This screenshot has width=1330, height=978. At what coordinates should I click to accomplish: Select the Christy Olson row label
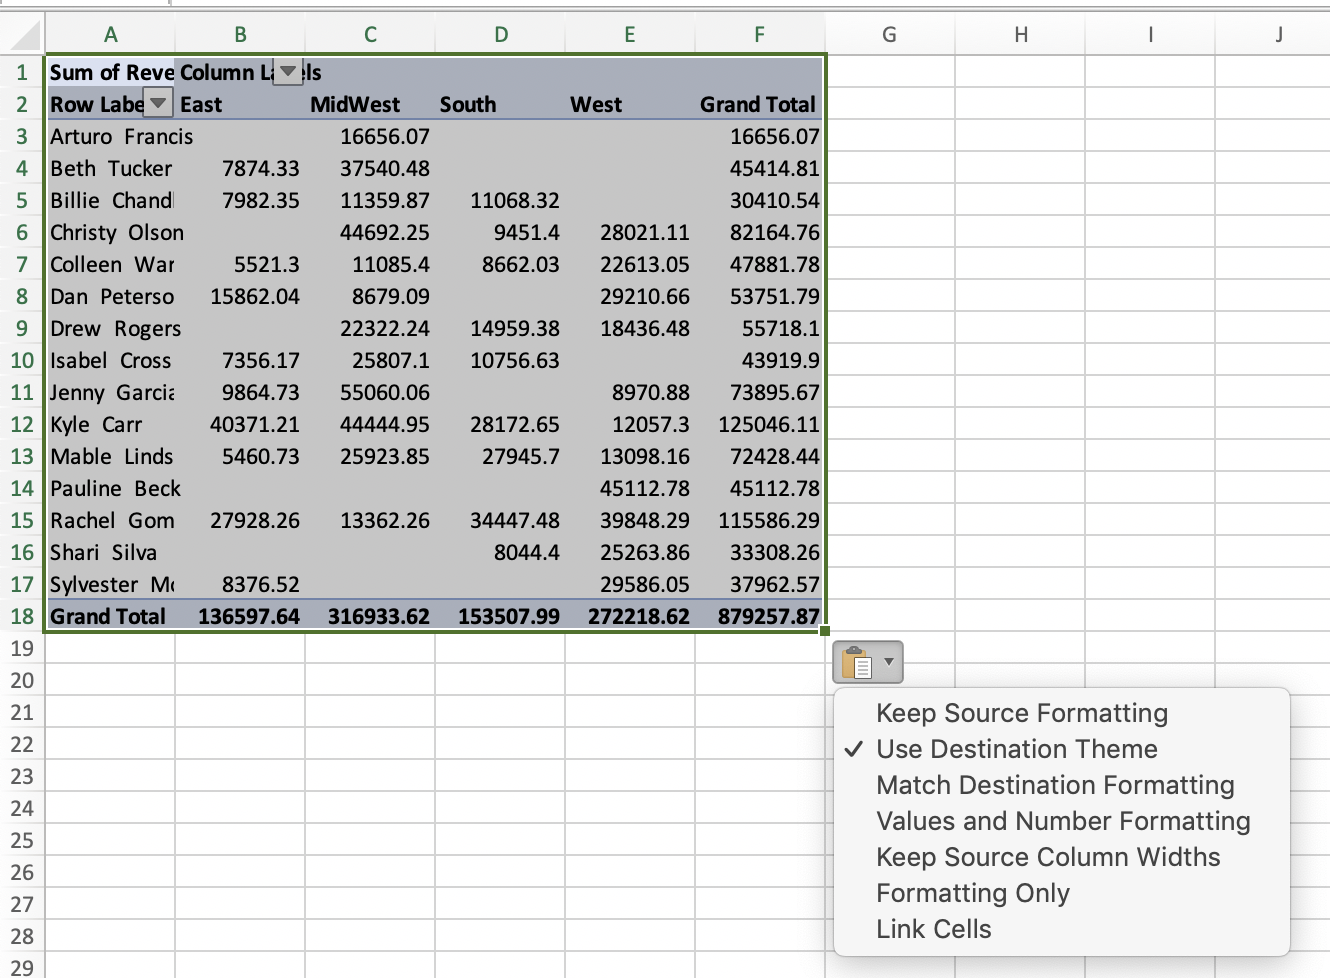(110, 232)
